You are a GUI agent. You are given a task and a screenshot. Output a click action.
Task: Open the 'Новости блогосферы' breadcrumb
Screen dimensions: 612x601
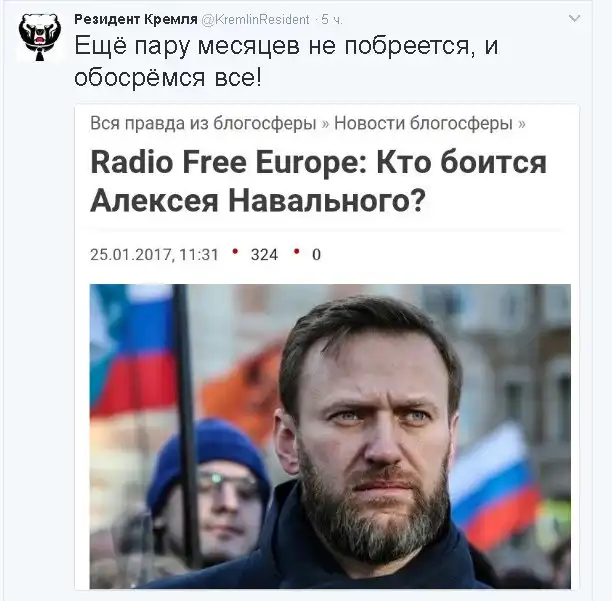(423, 123)
